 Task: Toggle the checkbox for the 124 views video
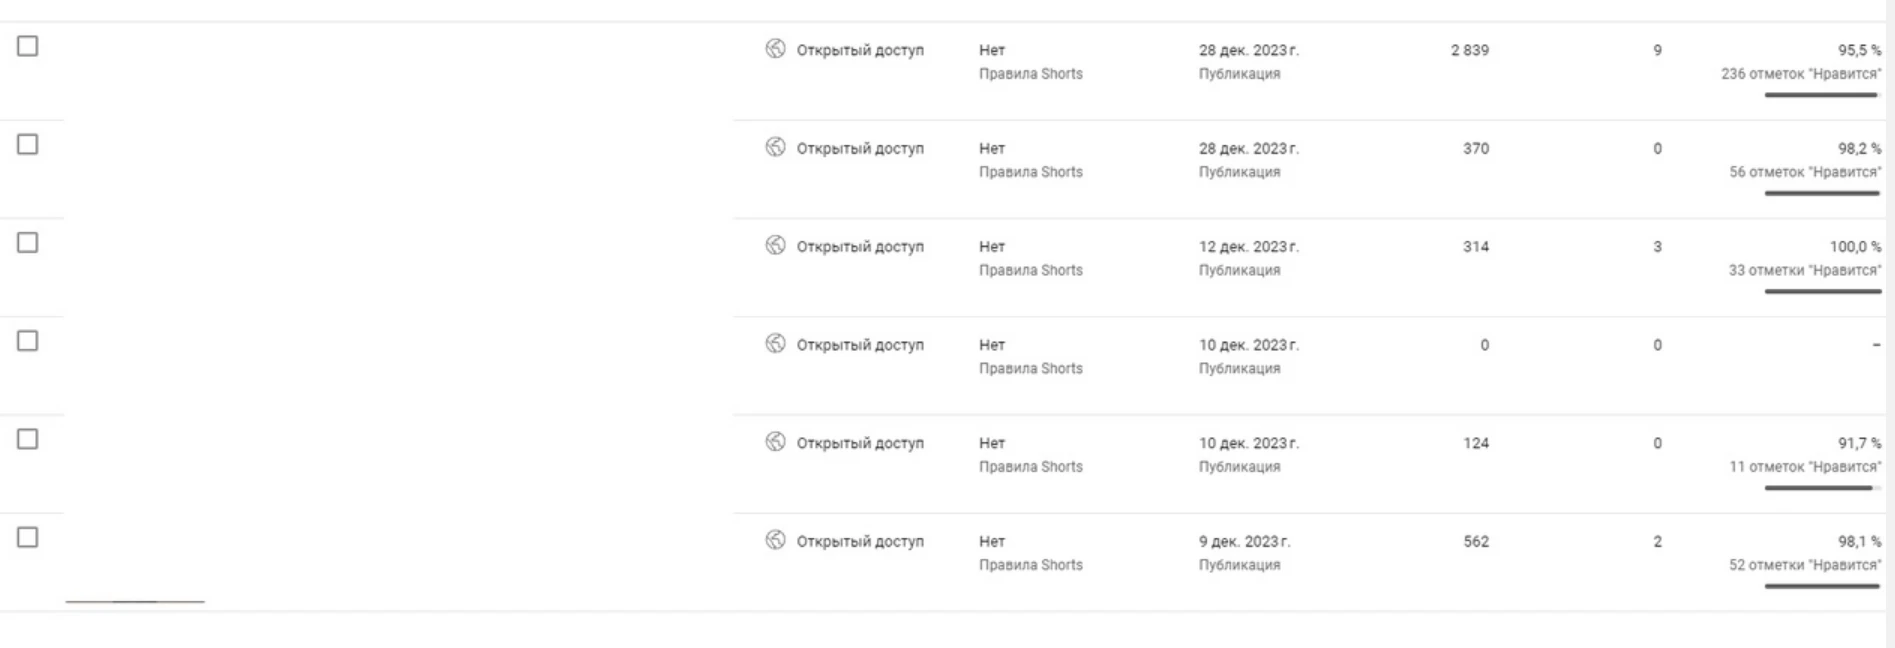[x=28, y=439]
